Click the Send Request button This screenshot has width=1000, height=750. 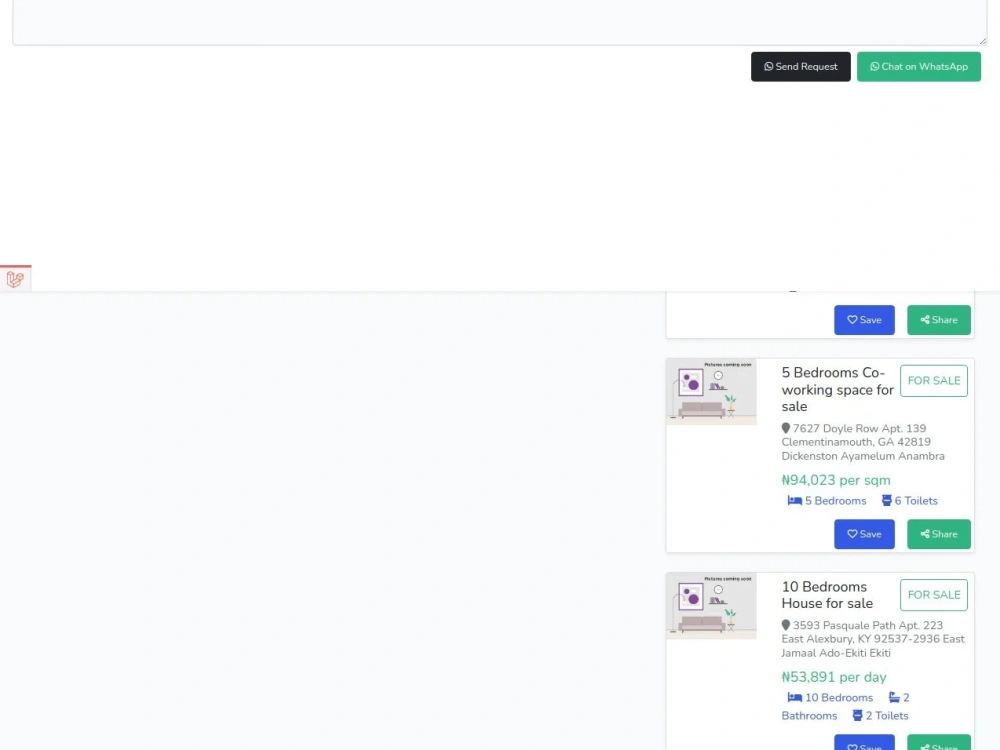pyautogui.click(x=800, y=66)
